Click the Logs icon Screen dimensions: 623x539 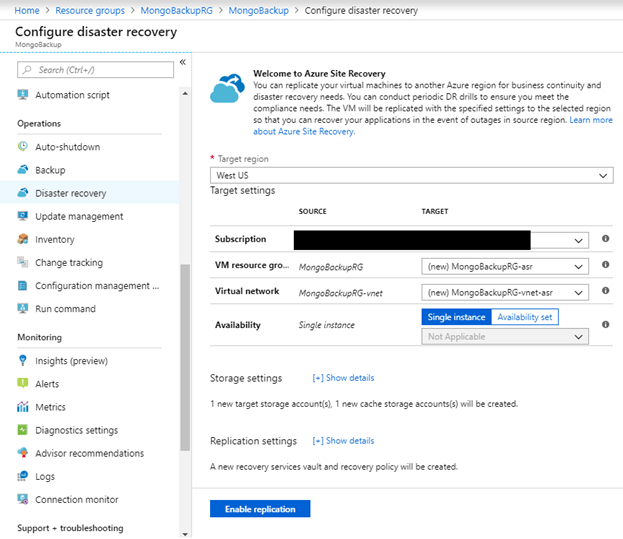coord(23,476)
